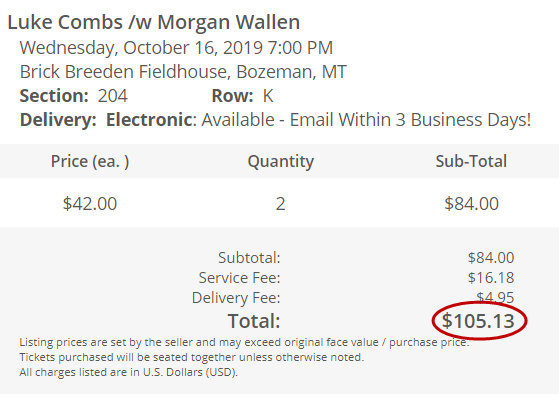
Task: Click the Sub-Total column header
Action: pos(471,161)
